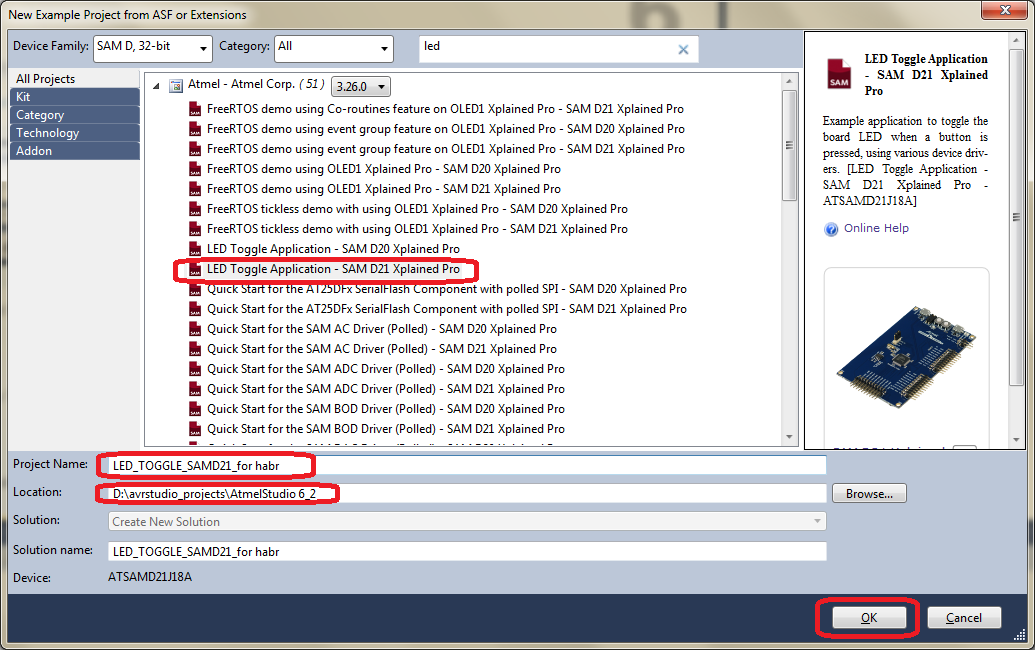Click the description panel scrollbar thumb
1035x650 pixels.
coord(1017,217)
